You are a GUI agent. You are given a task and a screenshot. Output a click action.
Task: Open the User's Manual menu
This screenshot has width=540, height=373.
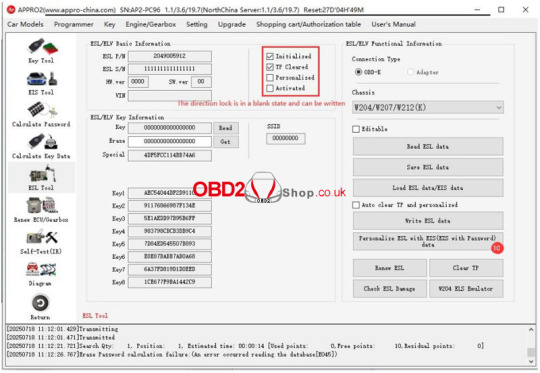[x=393, y=24]
